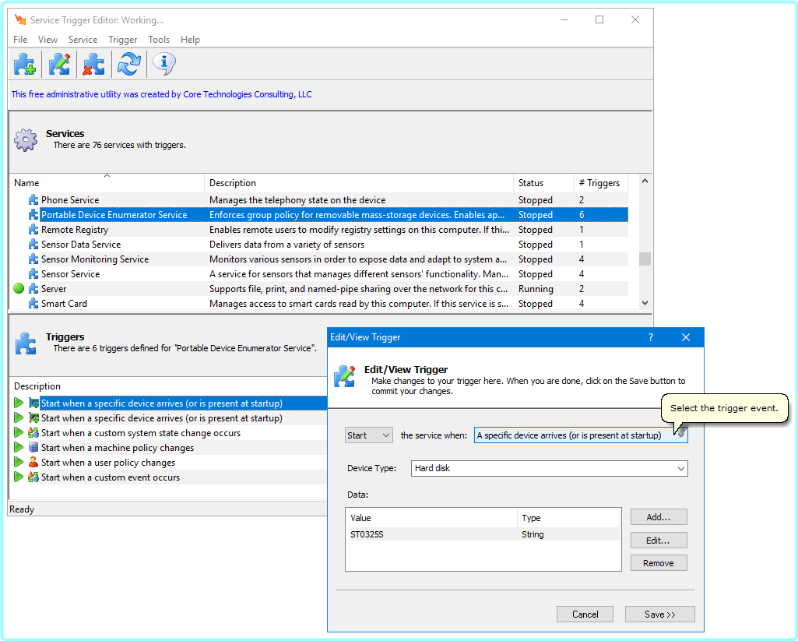This screenshot has height=641, width=798.
Task: Click the user policy trigger icon
Action: pos(33,463)
